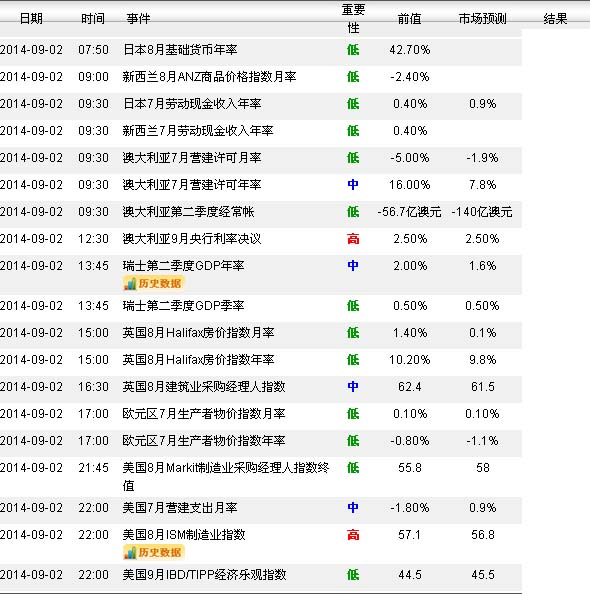Open 历史数据 button under 瑞士第二季度GDP年率
This screenshot has width=590, height=596.
point(153,284)
